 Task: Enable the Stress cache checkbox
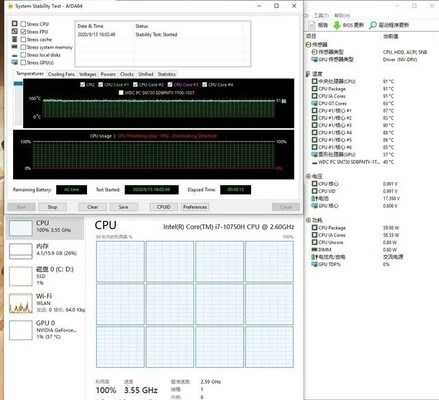pyautogui.click(x=23, y=39)
